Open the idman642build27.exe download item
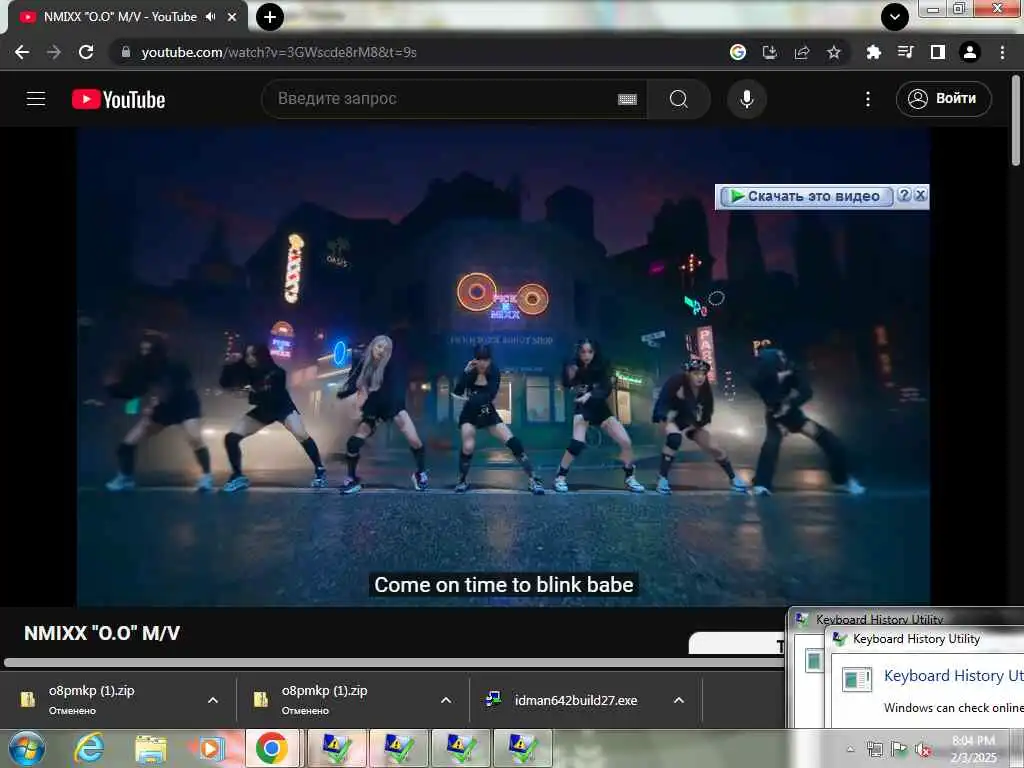 coord(575,700)
